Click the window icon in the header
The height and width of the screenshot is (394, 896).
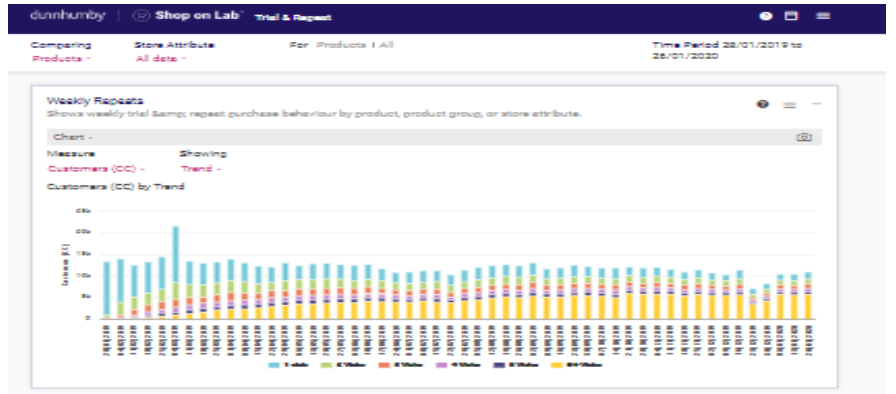click(791, 16)
